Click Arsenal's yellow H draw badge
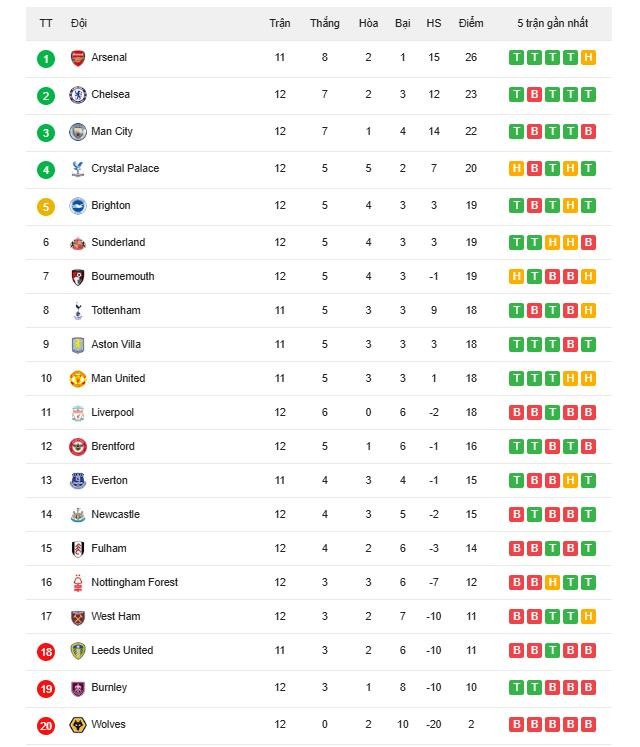This screenshot has width=640, height=747. click(x=588, y=58)
